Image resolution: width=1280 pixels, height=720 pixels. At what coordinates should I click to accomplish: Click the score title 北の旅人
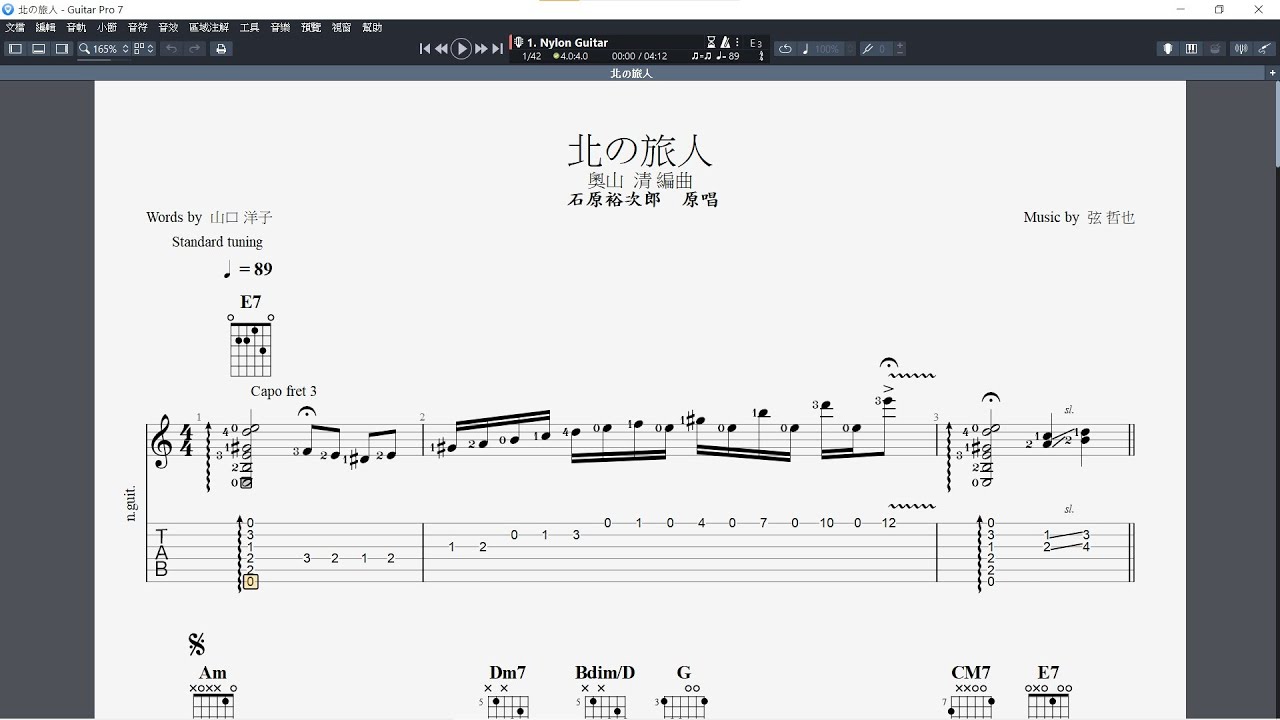(640, 150)
